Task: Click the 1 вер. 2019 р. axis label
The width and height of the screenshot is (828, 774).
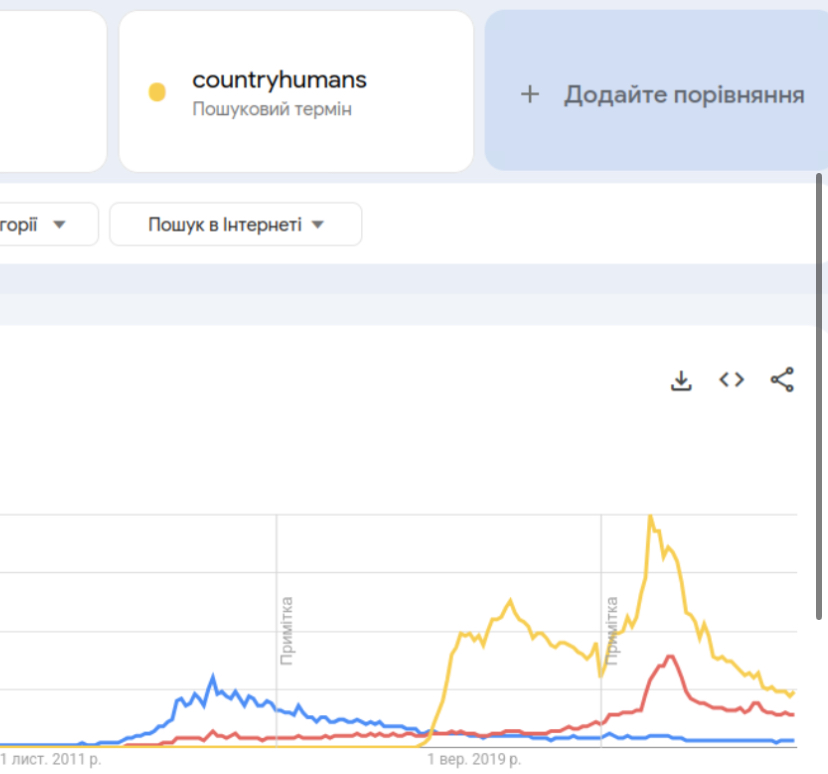Action: click(x=474, y=759)
